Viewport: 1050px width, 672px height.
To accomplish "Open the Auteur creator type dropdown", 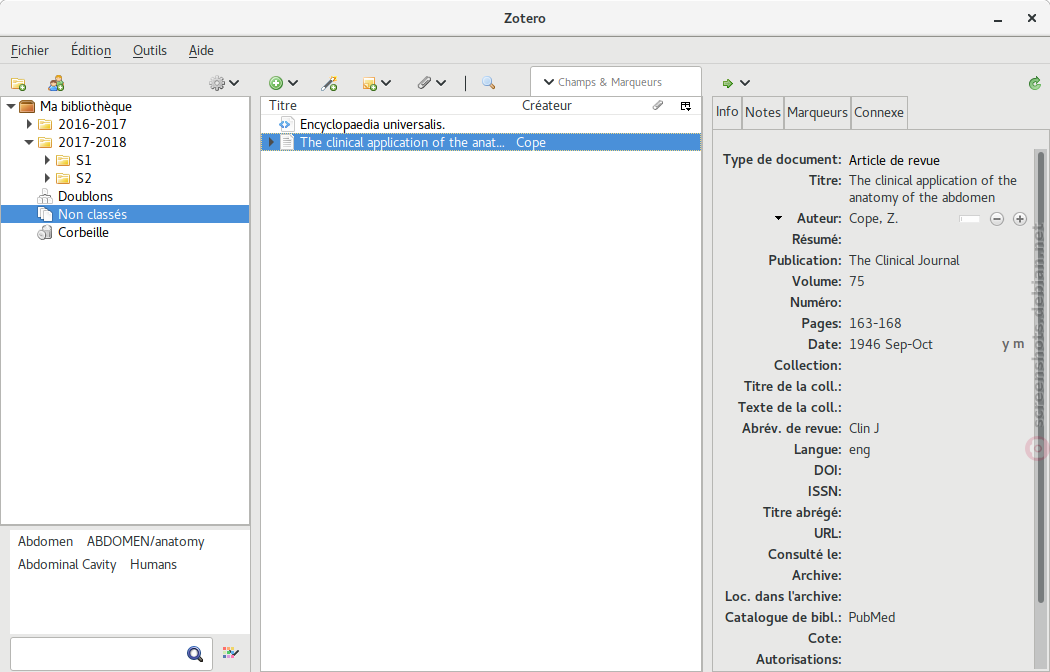I will coord(778,218).
